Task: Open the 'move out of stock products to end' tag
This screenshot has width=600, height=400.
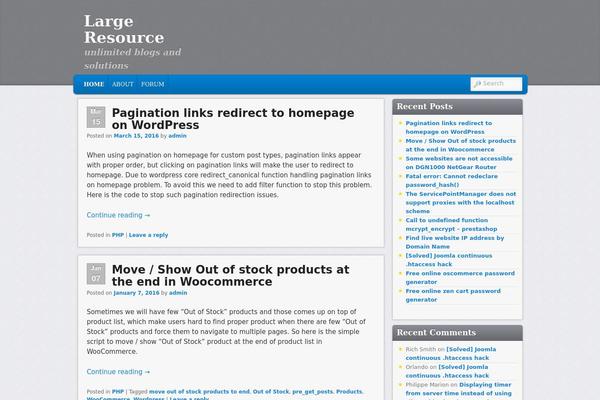Action: (199, 392)
